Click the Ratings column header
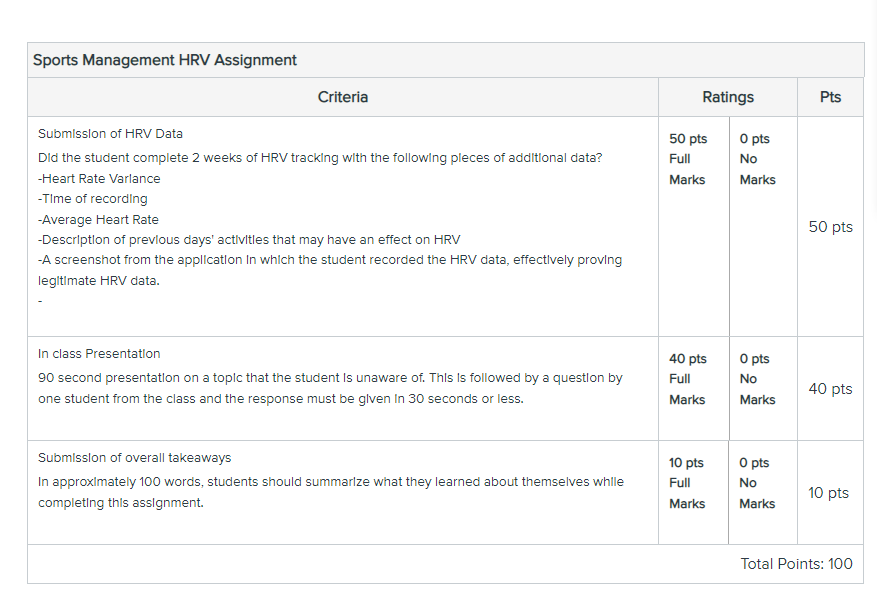This screenshot has height=602, width=877. coord(728,97)
